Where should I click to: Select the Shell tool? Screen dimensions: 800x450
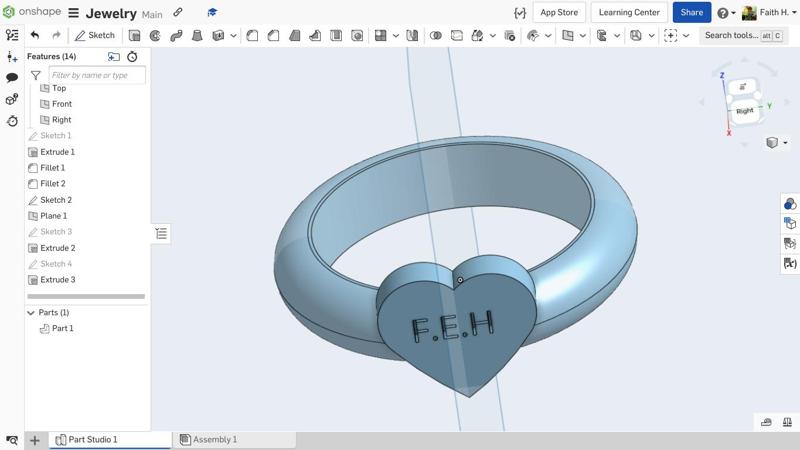(336, 35)
